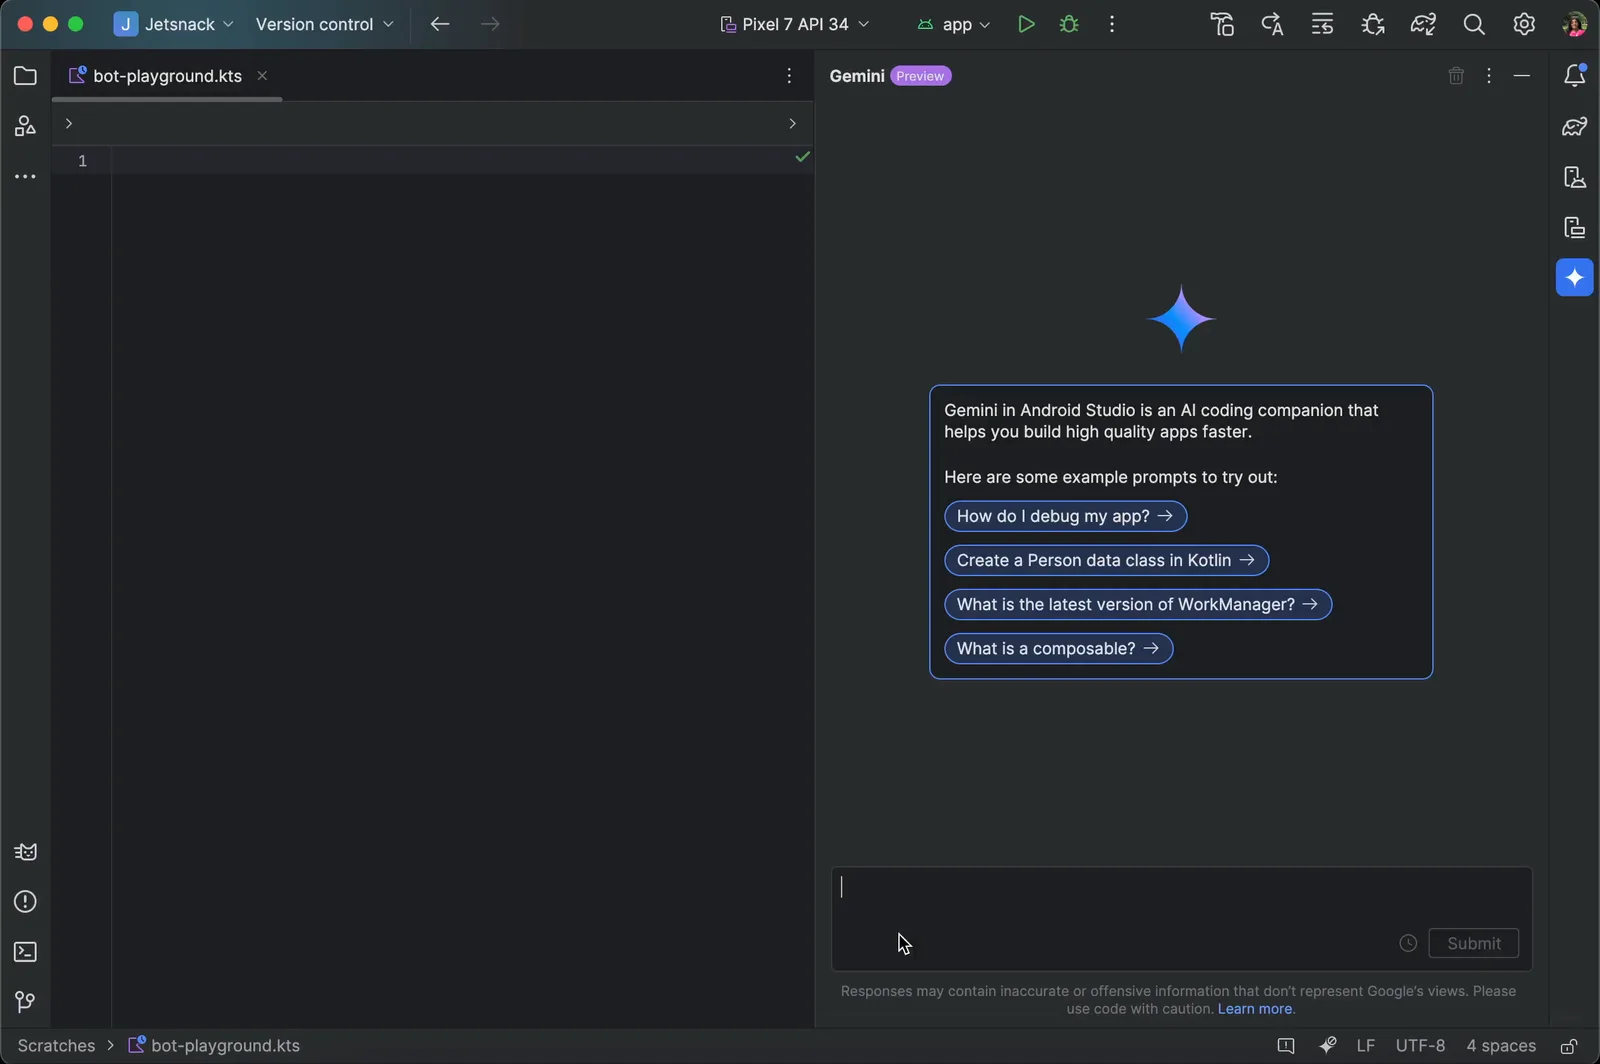Open IDE settings gear icon
This screenshot has height=1064, width=1600.
[x=1524, y=24]
